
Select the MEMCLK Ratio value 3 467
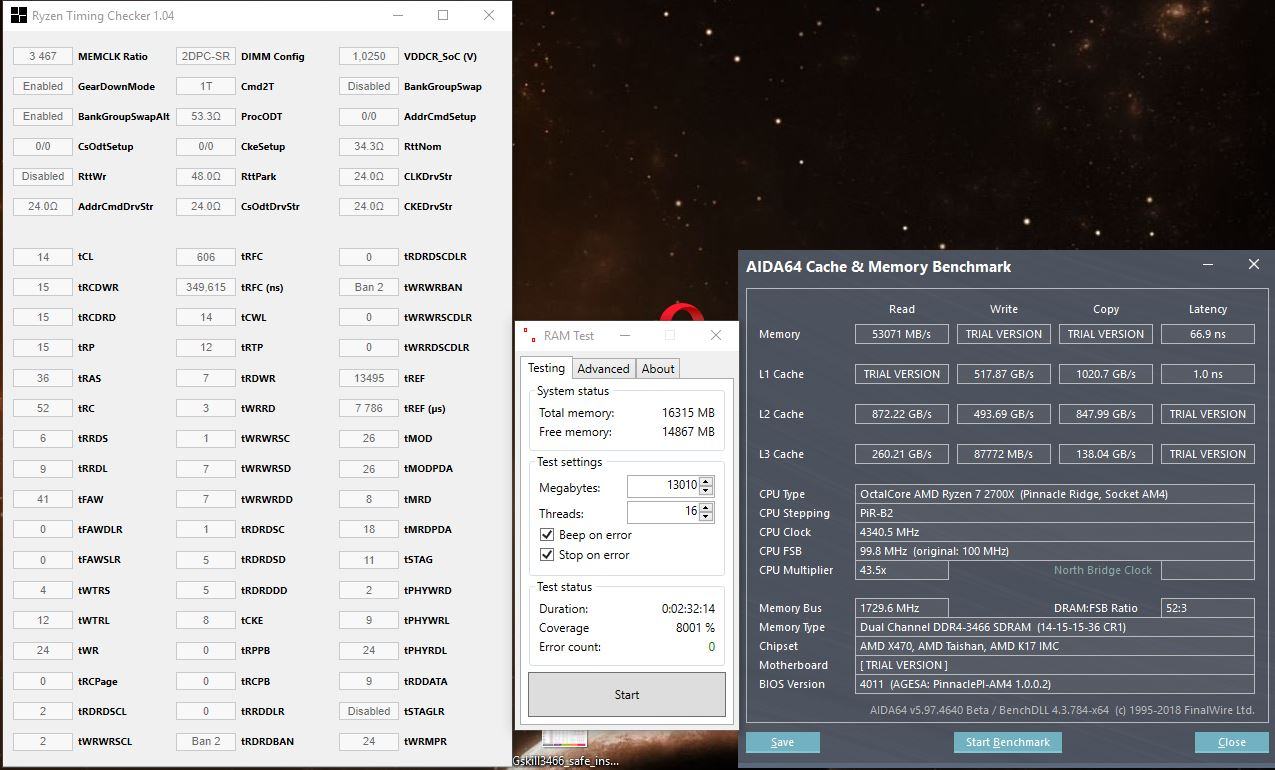click(43, 56)
